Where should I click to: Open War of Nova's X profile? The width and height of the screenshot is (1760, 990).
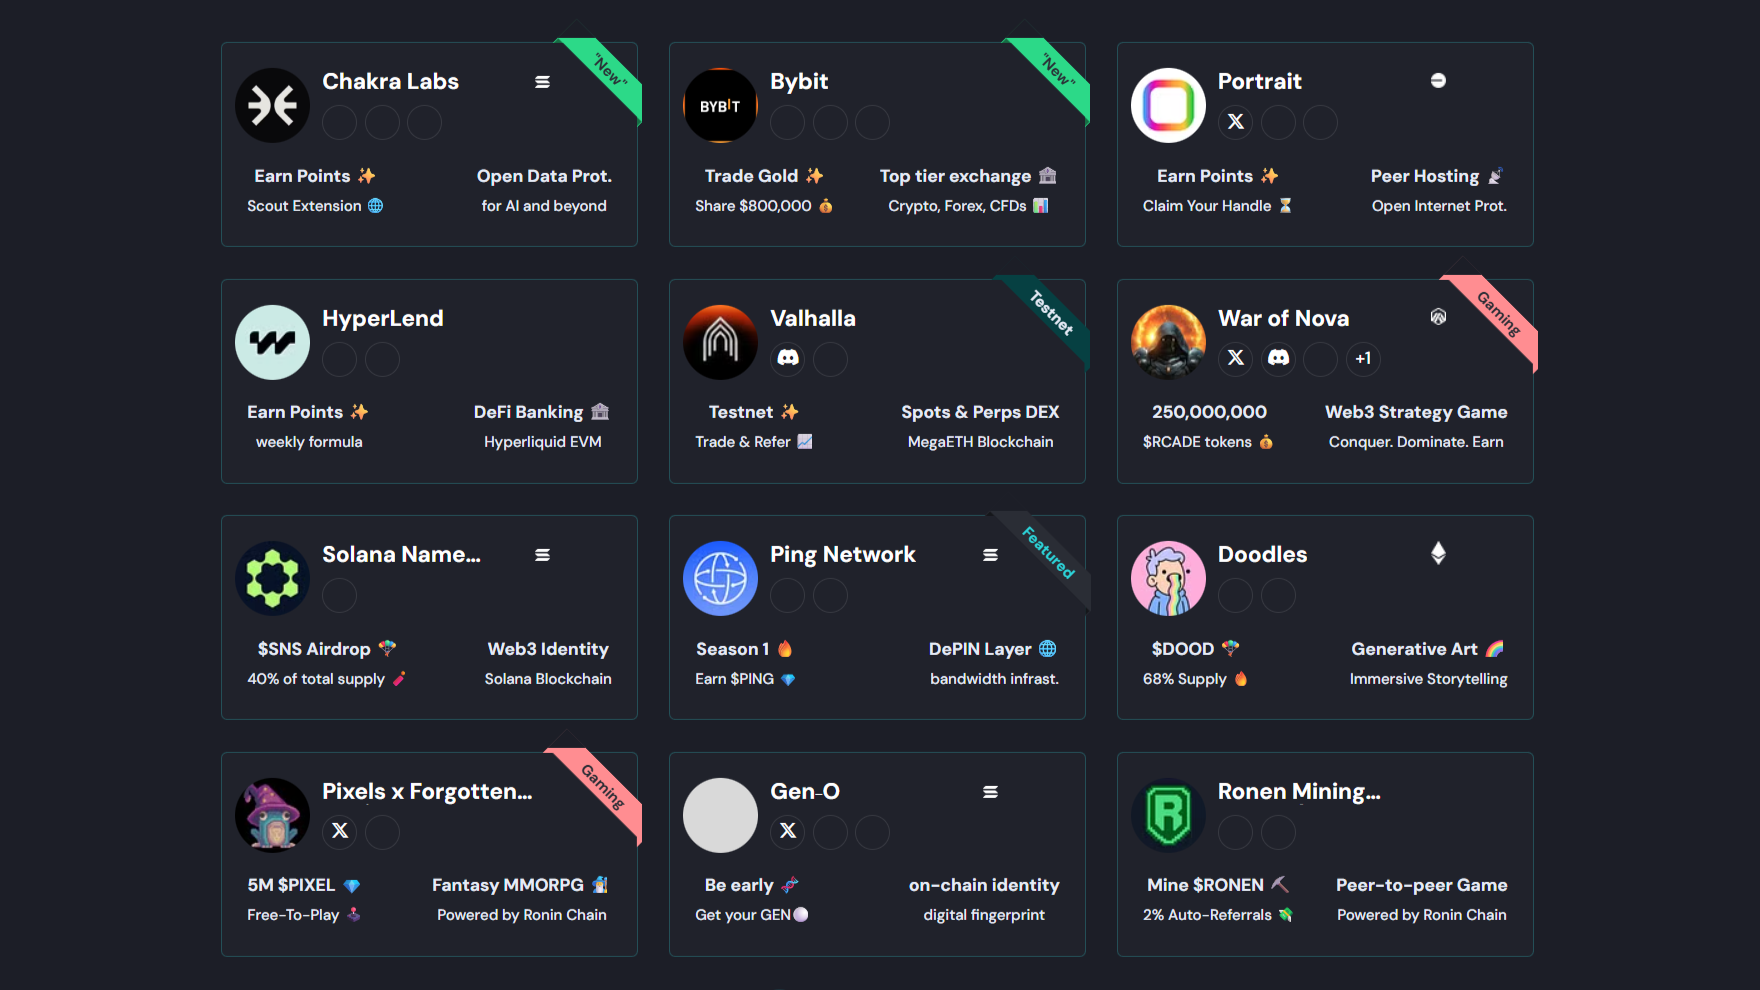1236,358
